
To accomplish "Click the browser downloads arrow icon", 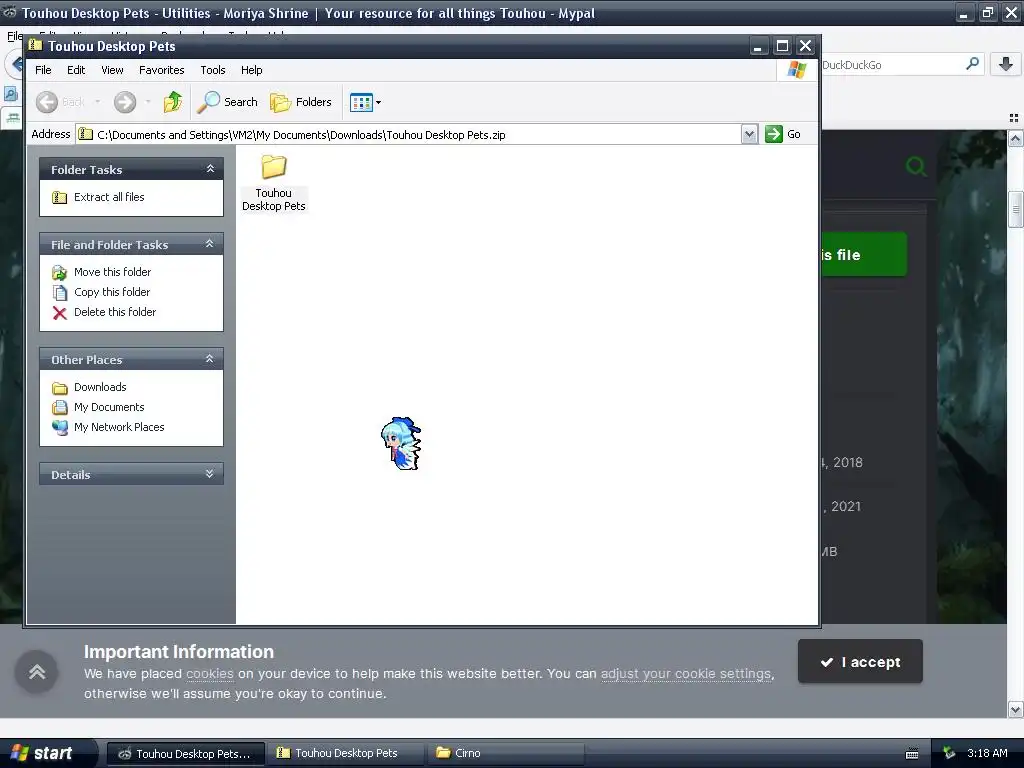I will pos(1006,64).
